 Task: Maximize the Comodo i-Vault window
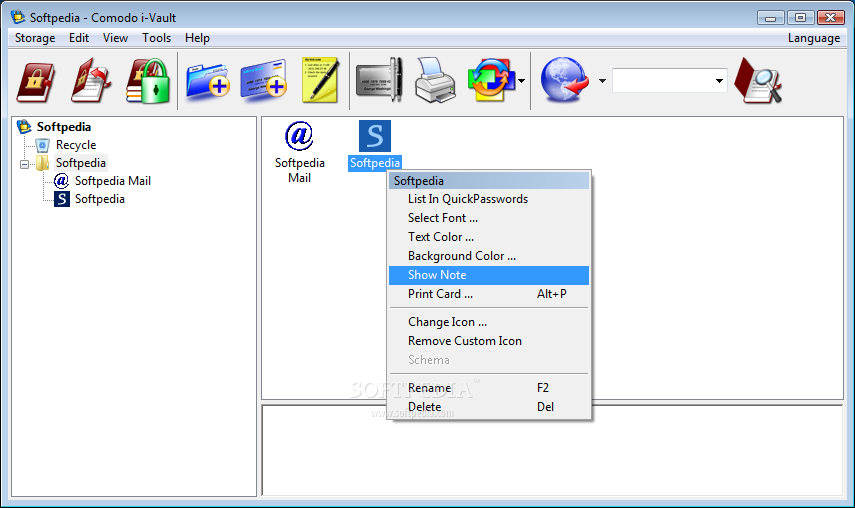pyautogui.click(x=800, y=17)
